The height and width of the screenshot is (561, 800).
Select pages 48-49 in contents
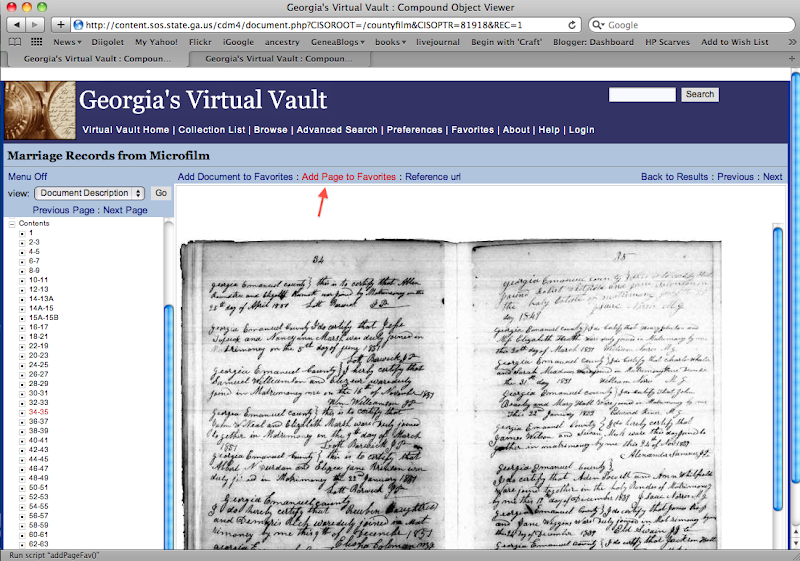coord(39,478)
